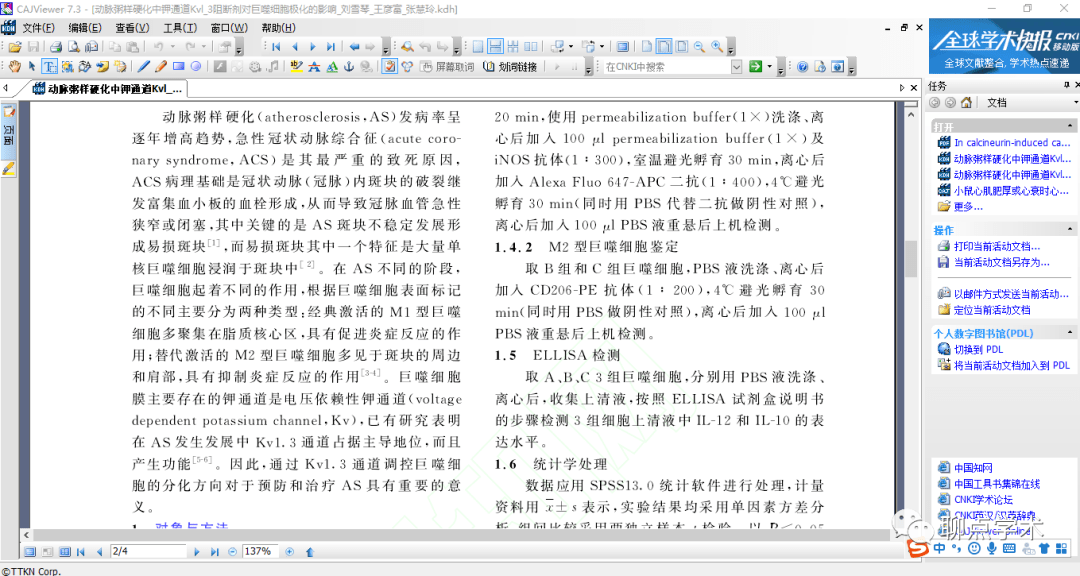Open the 编辑(E) menu

pos(85,28)
